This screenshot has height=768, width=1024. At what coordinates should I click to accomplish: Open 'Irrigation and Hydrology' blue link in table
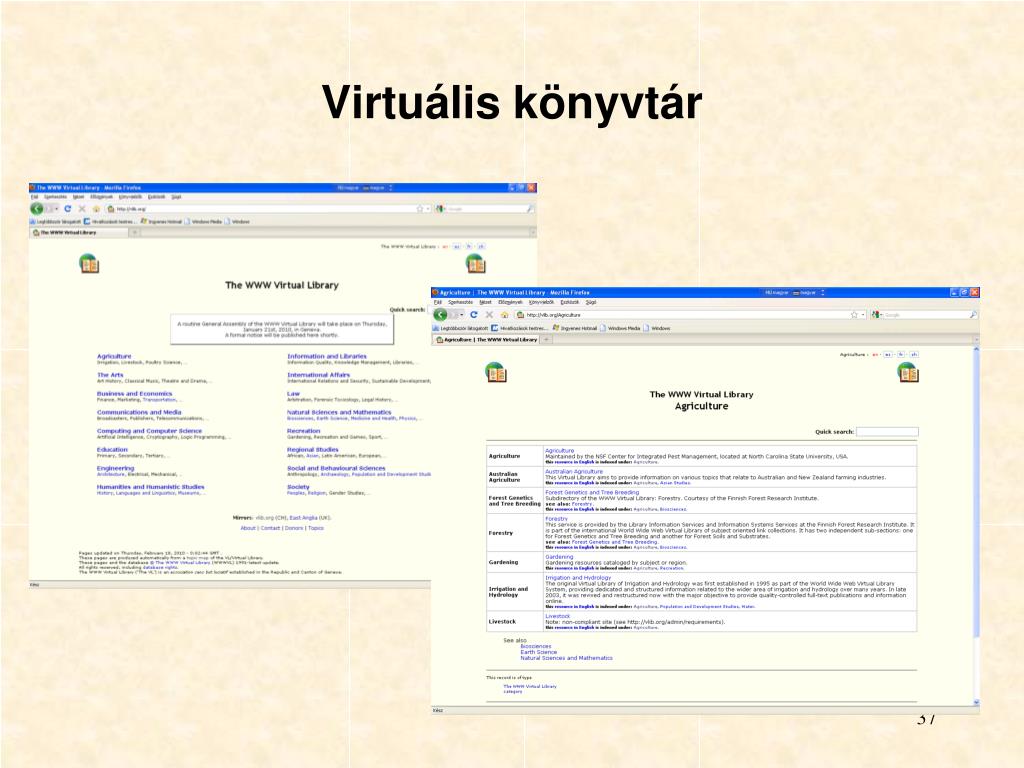click(x=578, y=577)
